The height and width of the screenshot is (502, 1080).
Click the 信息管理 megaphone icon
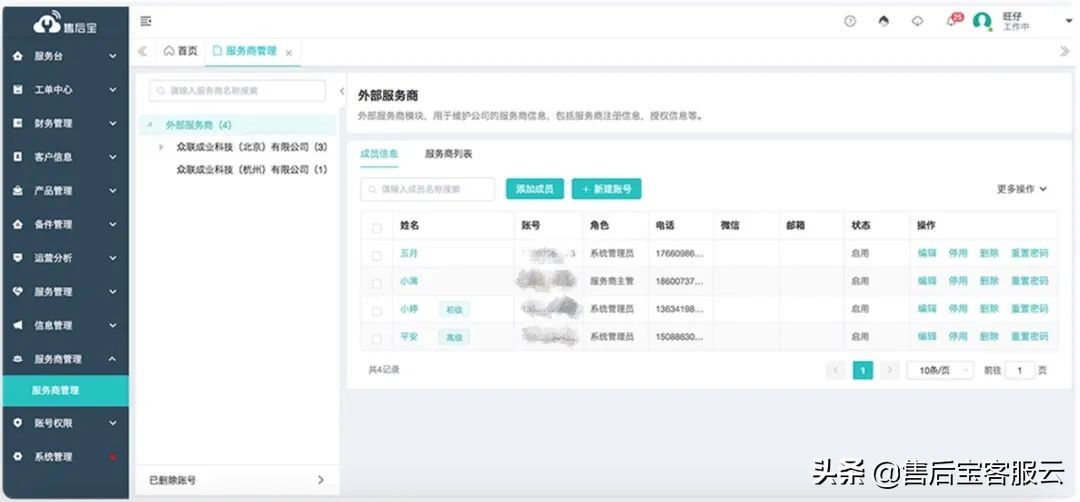pyautogui.click(x=18, y=325)
